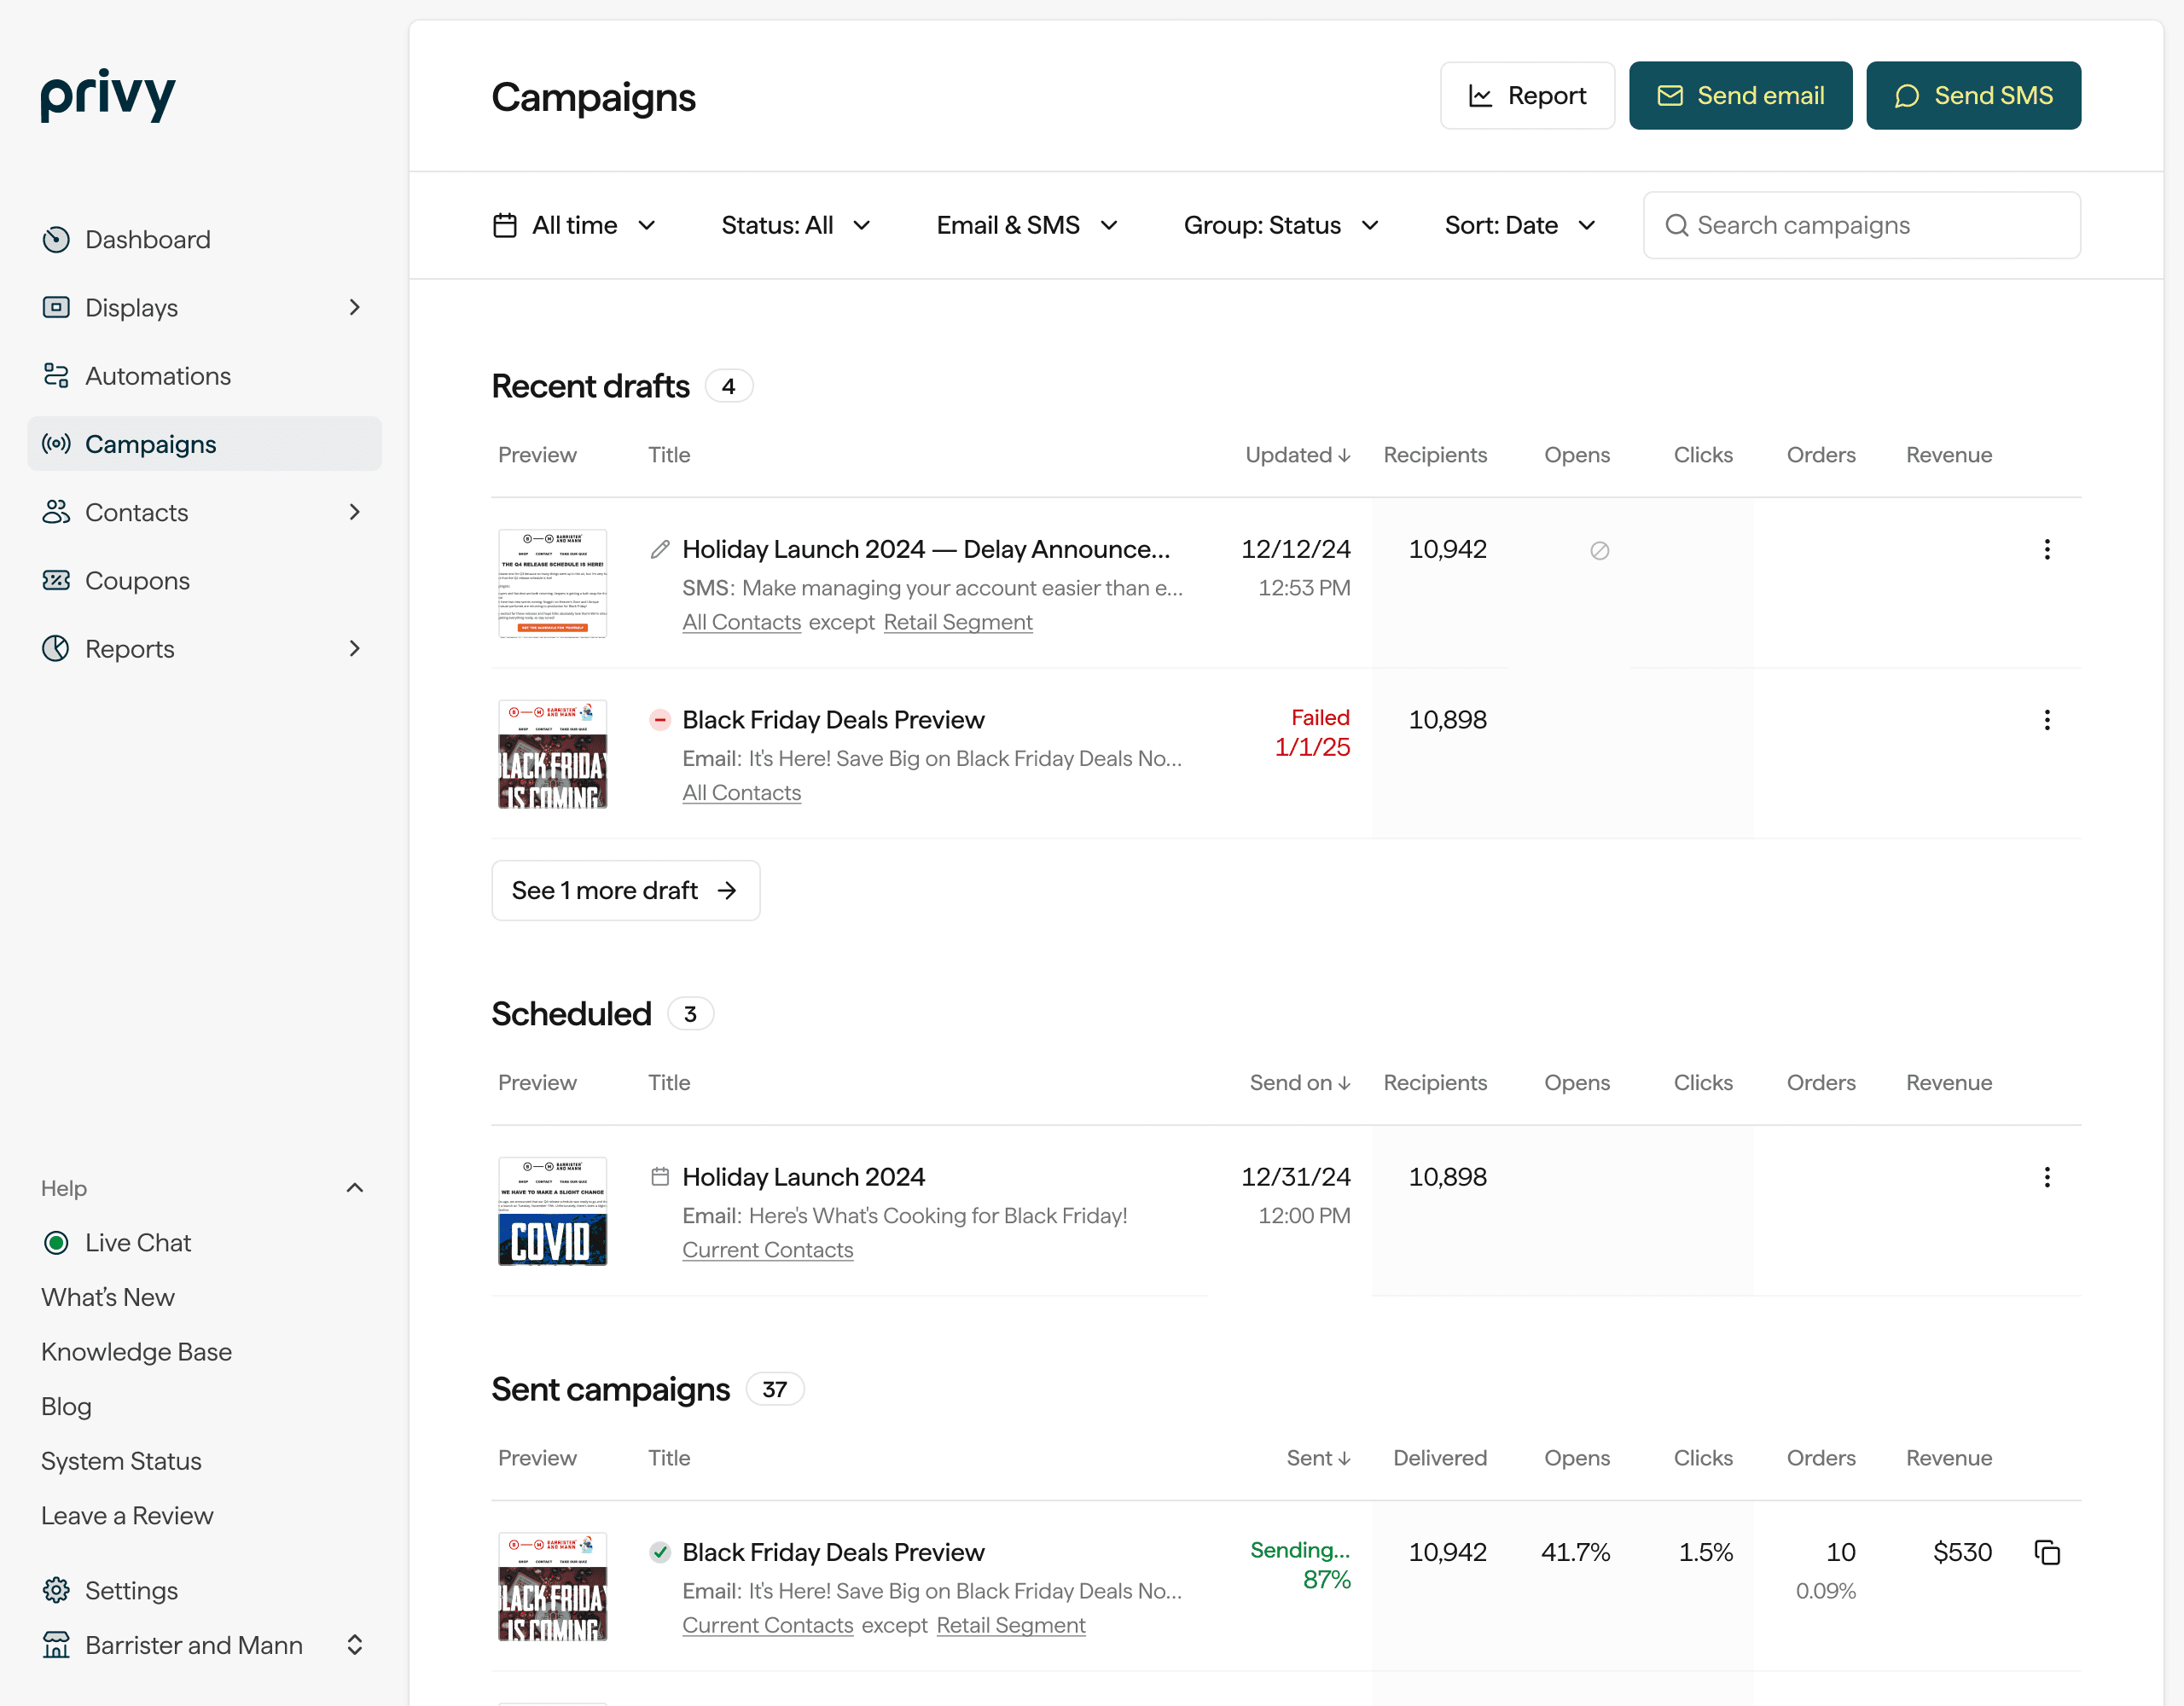Open the Coupons section
The height and width of the screenshot is (1706, 2184).
(x=204, y=580)
